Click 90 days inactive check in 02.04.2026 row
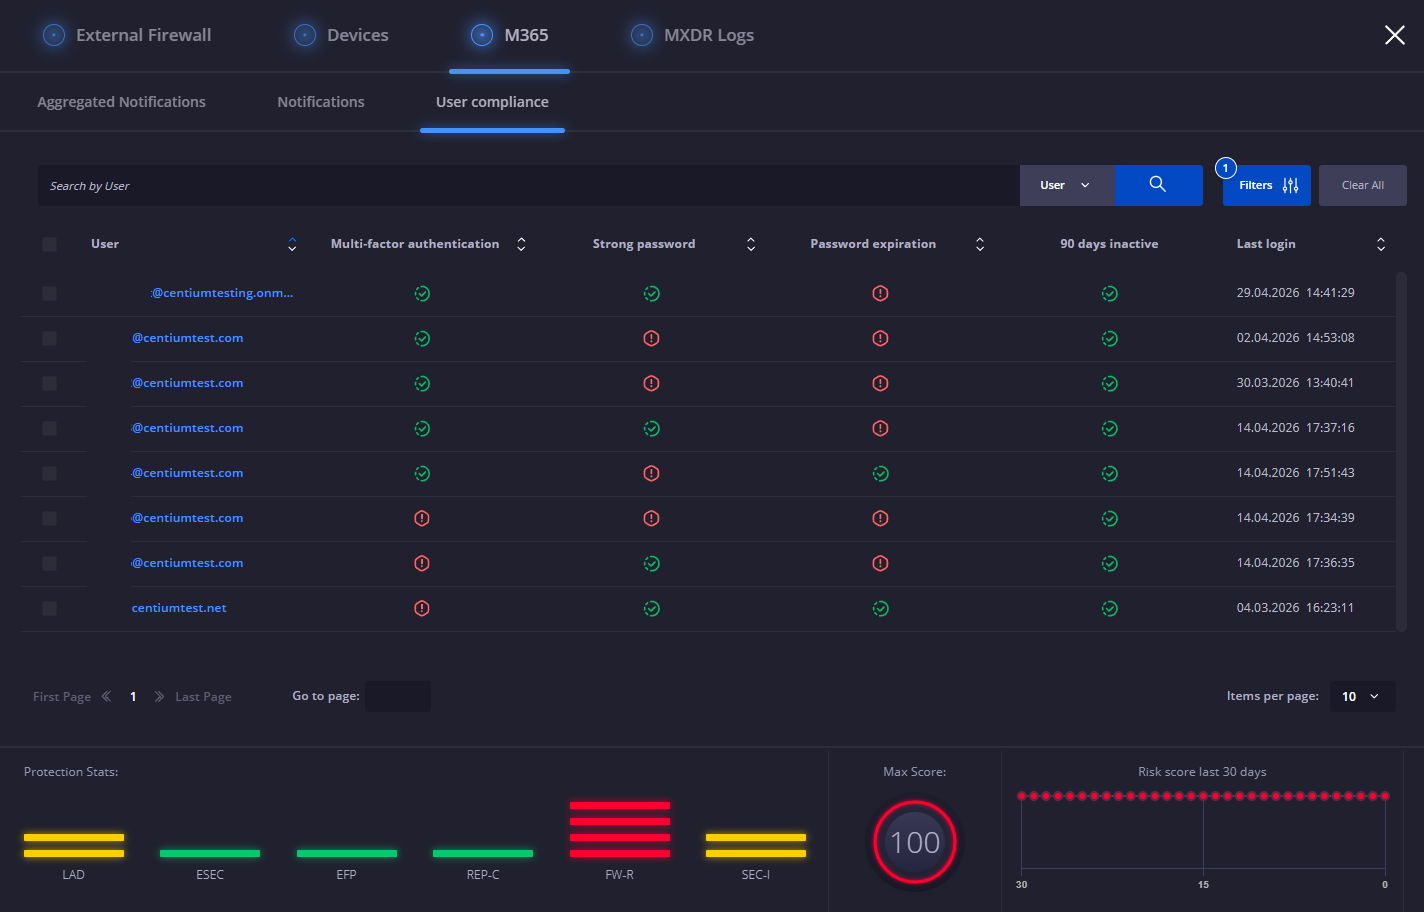Screen dimensions: 1424x912 (1109, 338)
